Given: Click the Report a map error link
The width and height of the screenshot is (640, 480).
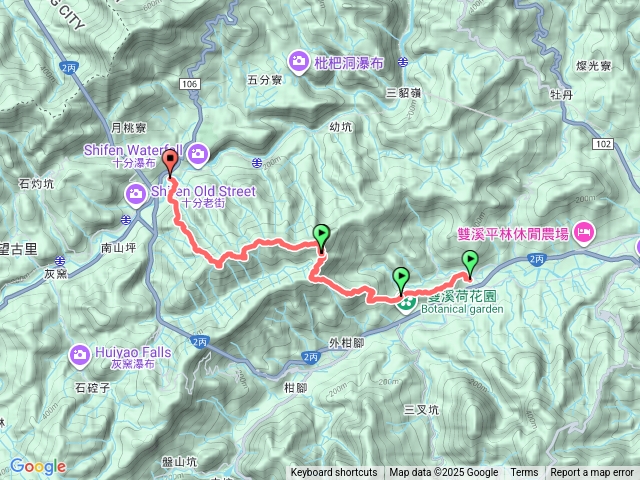Looking at the screenshot, I should click(x=591, y=473).
